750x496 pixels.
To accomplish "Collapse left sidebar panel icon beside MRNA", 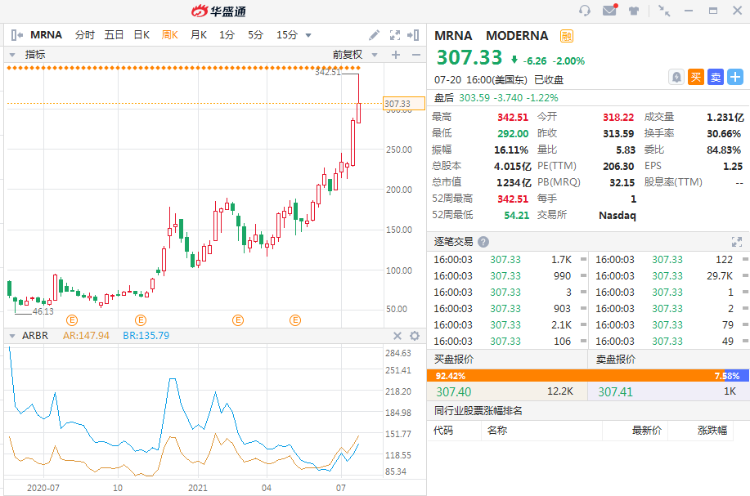I will pyautogui.click(x=16, y=35).
